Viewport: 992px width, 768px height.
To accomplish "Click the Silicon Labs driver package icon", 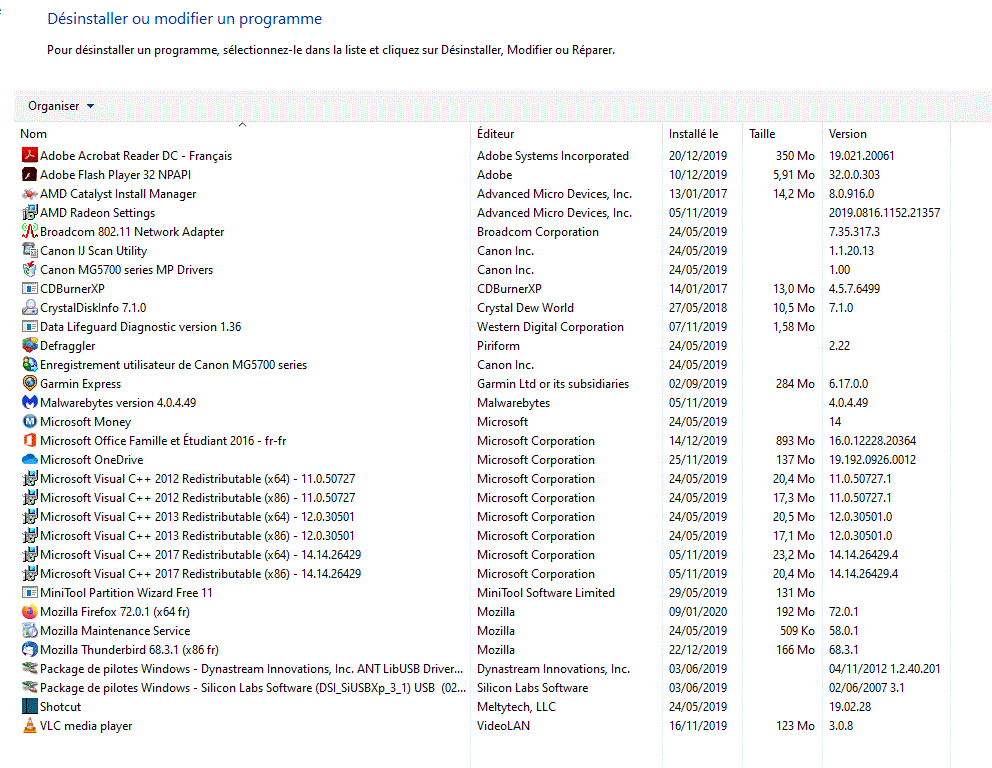I will (30, 687).
